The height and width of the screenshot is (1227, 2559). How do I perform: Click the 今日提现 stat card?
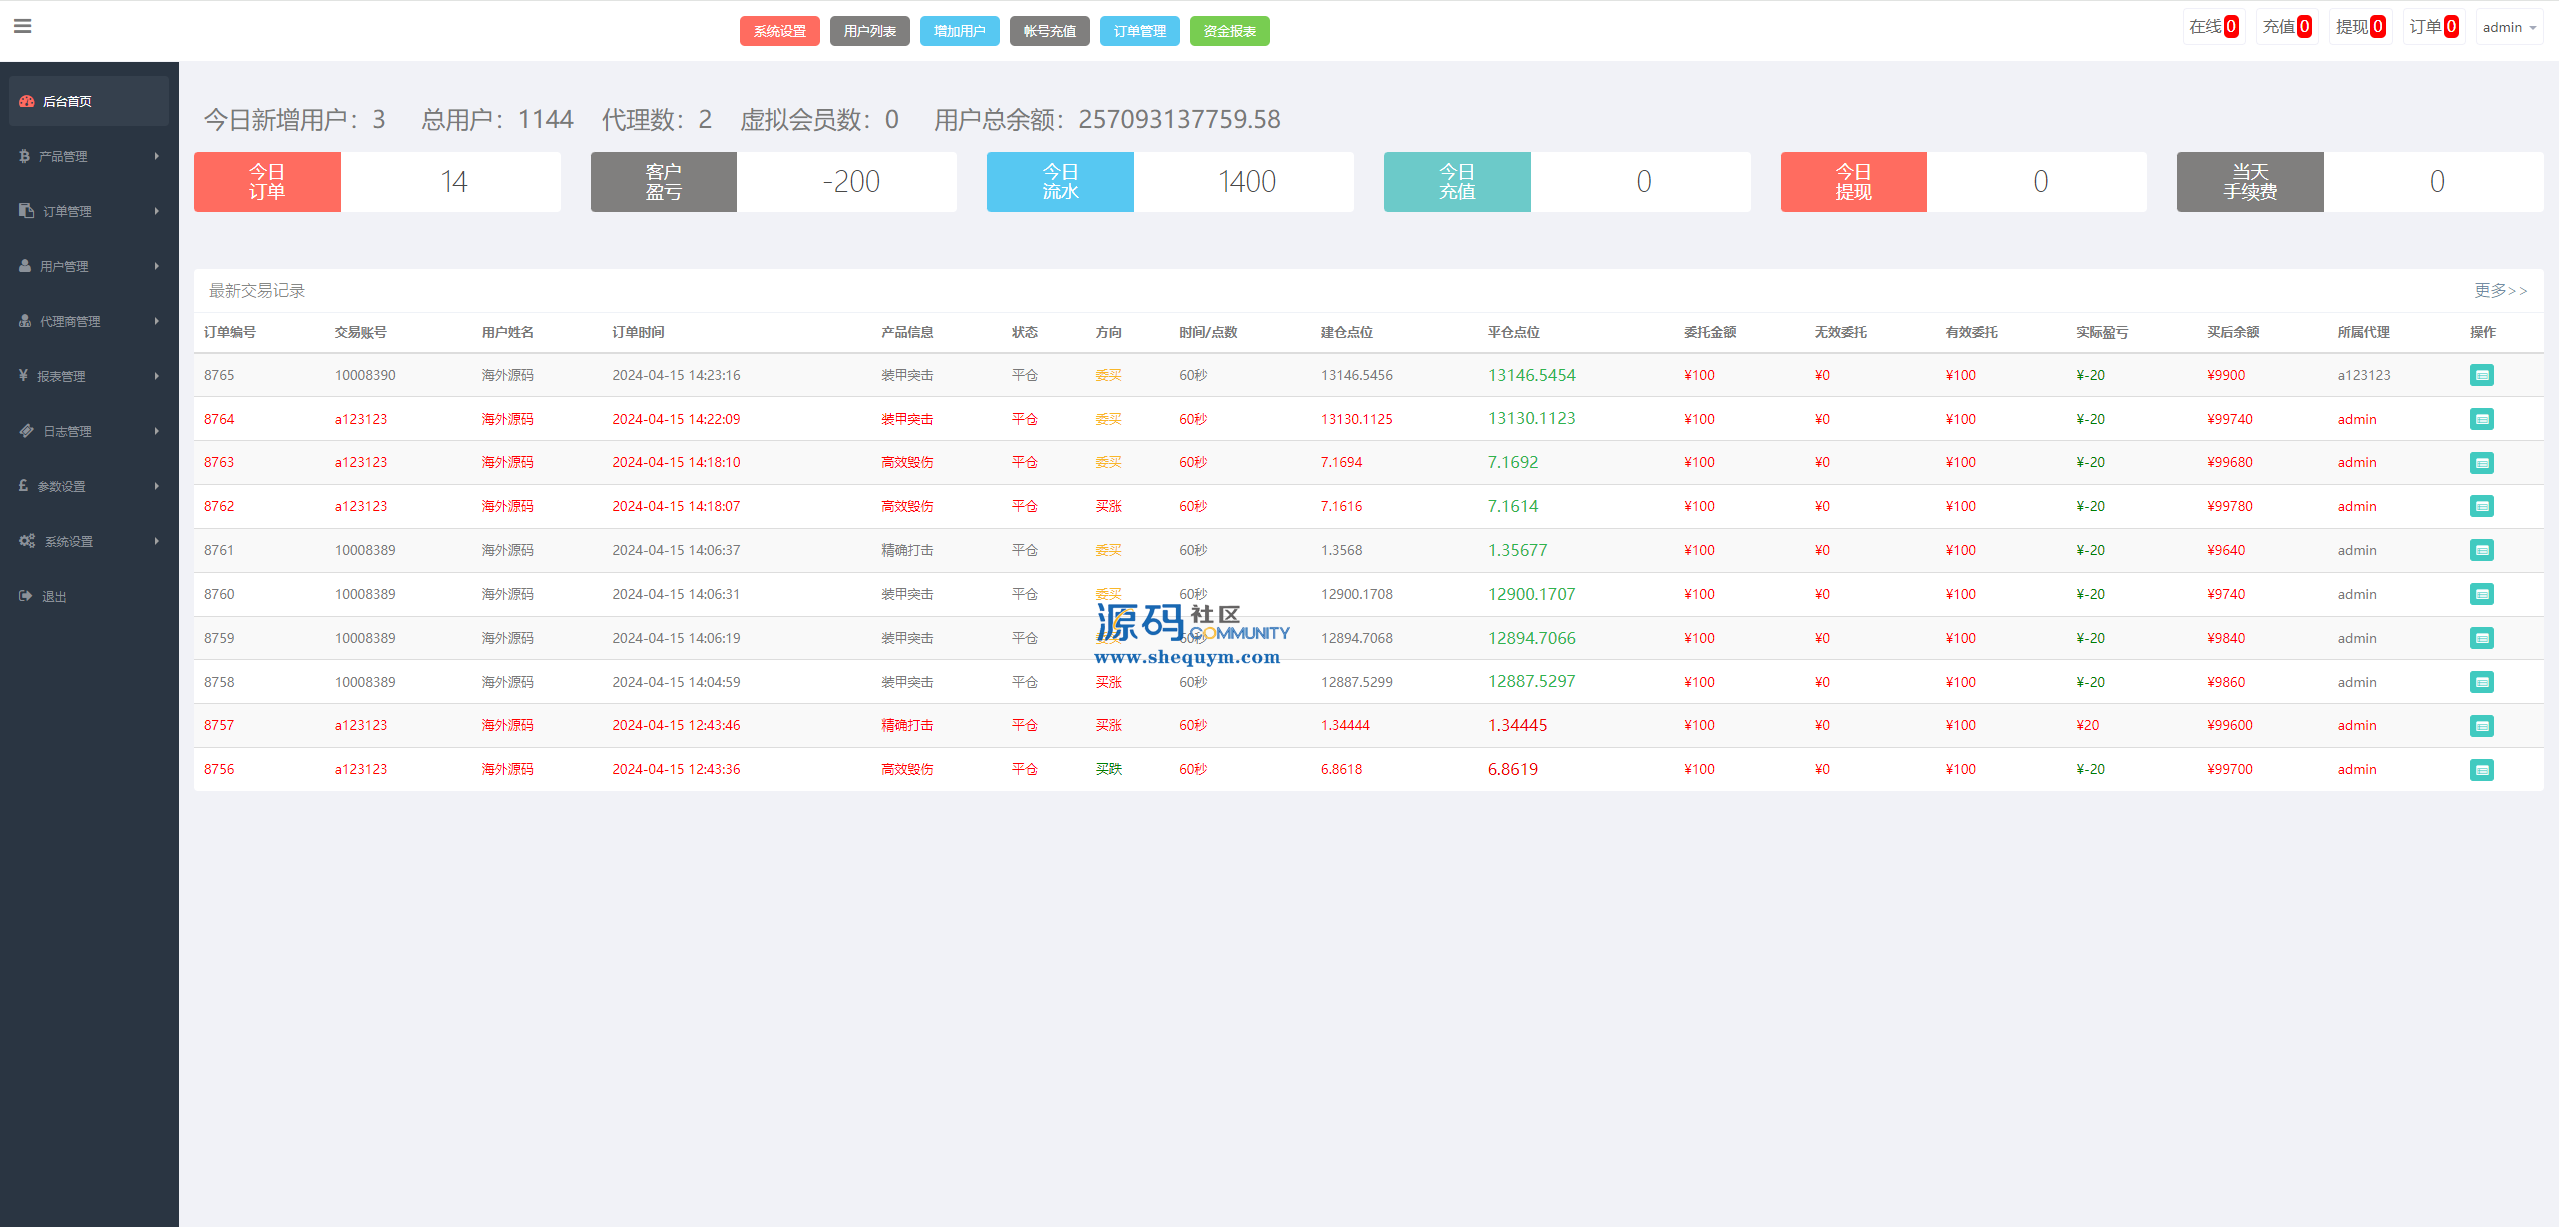point(1963,182)
